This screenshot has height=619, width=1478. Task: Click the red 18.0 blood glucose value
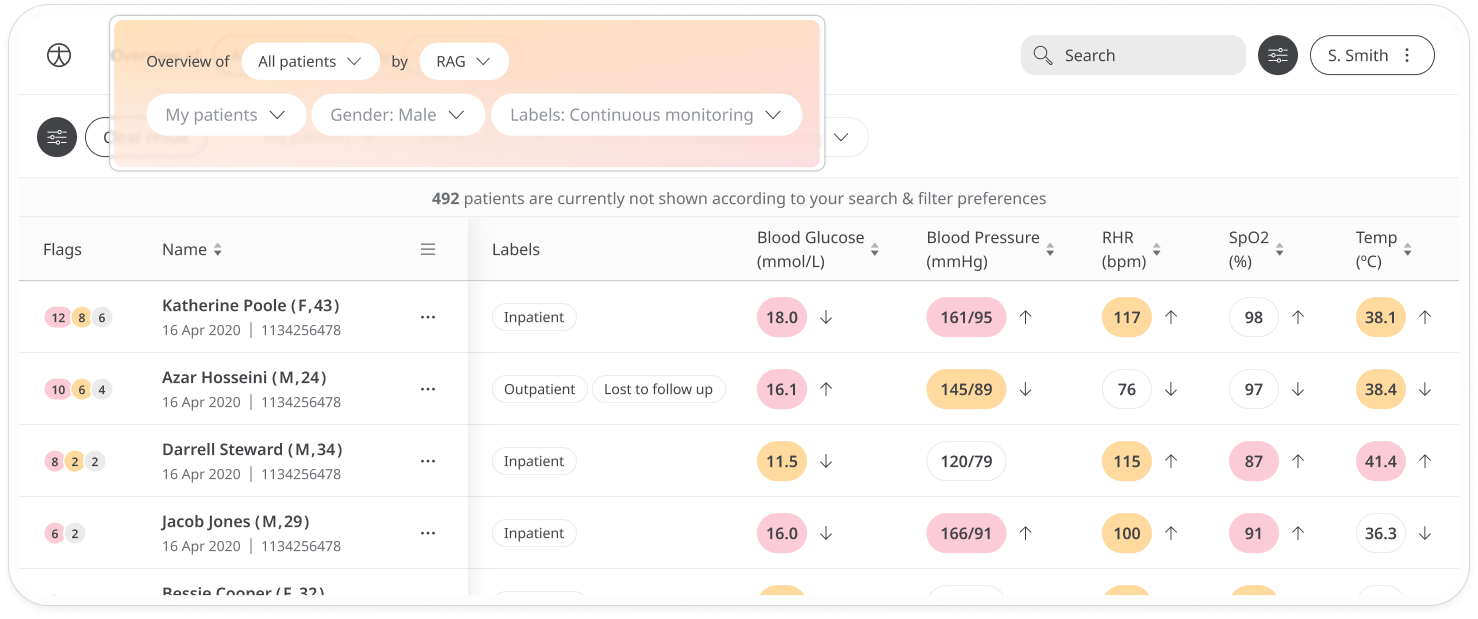point(782,317)
